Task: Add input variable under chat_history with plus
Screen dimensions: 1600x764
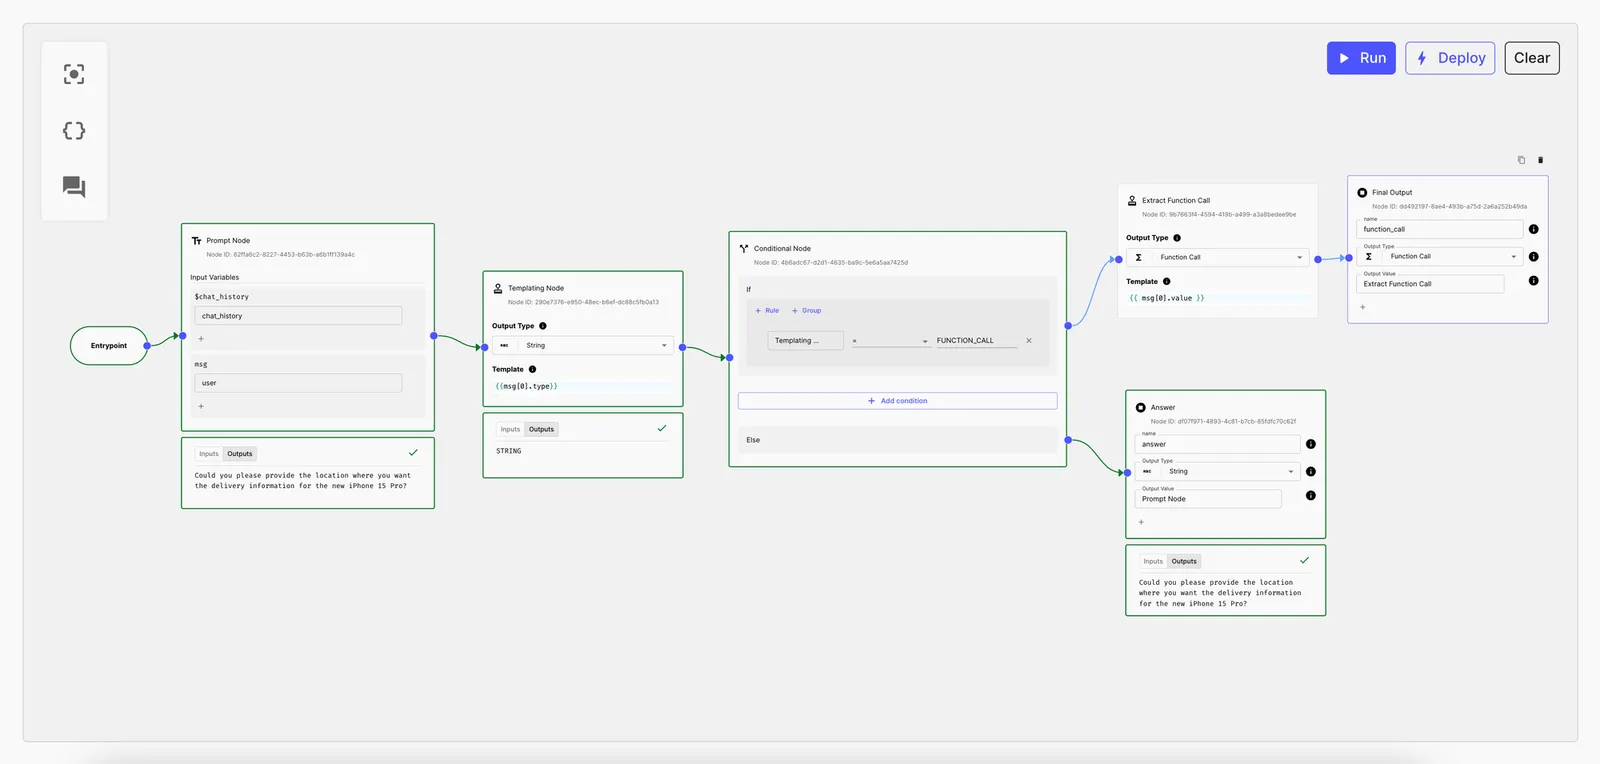Action: [x=201, y=339]
